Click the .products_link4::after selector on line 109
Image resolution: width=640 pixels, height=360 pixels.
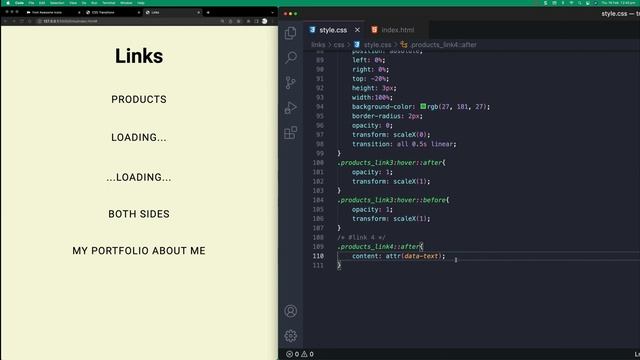point(380,247)
